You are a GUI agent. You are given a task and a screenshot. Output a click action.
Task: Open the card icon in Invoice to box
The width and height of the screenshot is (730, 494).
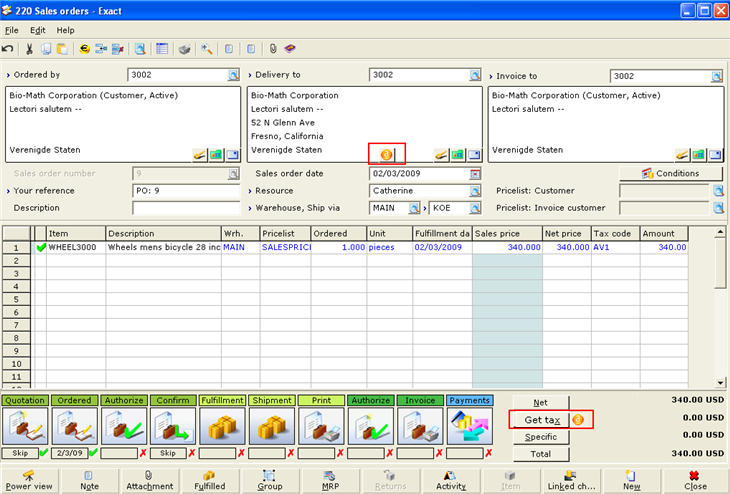click(716, 155)
